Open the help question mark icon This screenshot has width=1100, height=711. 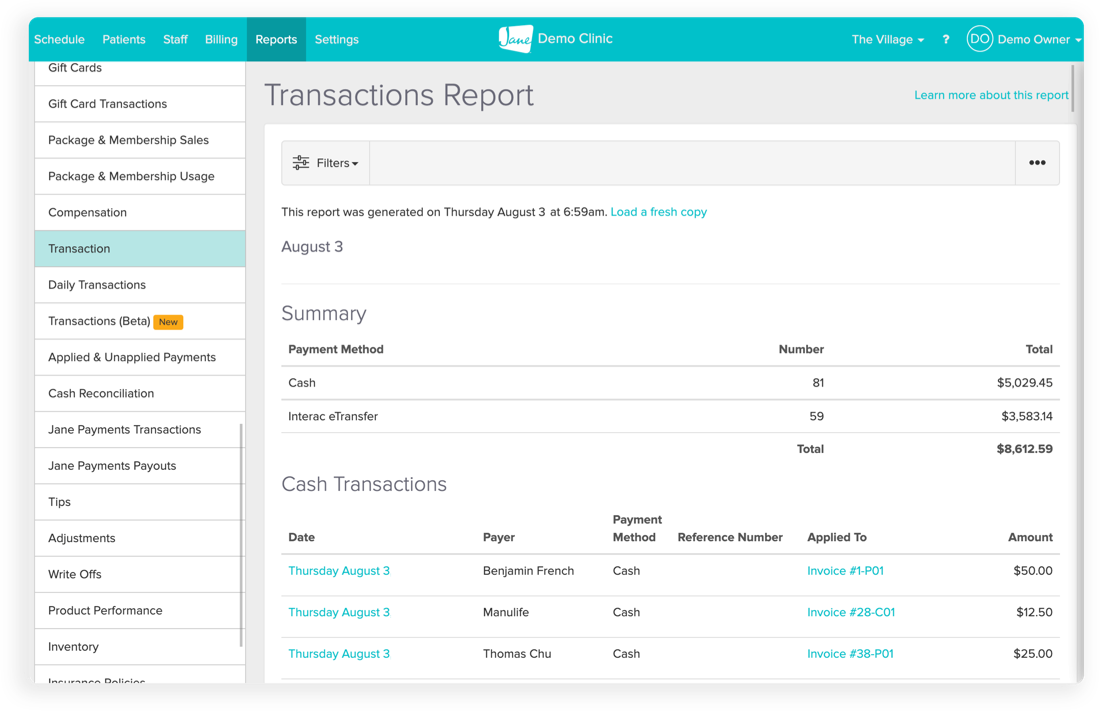(x=946, y=40)
